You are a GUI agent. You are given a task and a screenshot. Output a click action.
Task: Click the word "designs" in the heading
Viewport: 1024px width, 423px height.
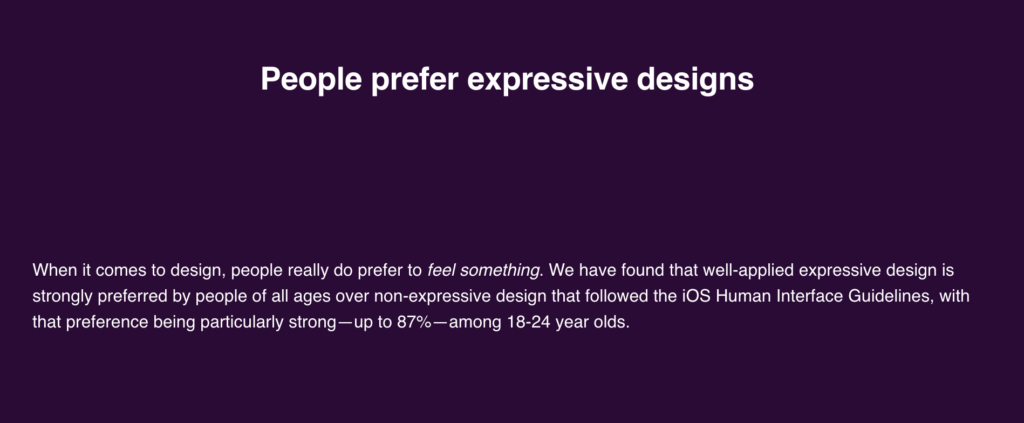point(695,80)
